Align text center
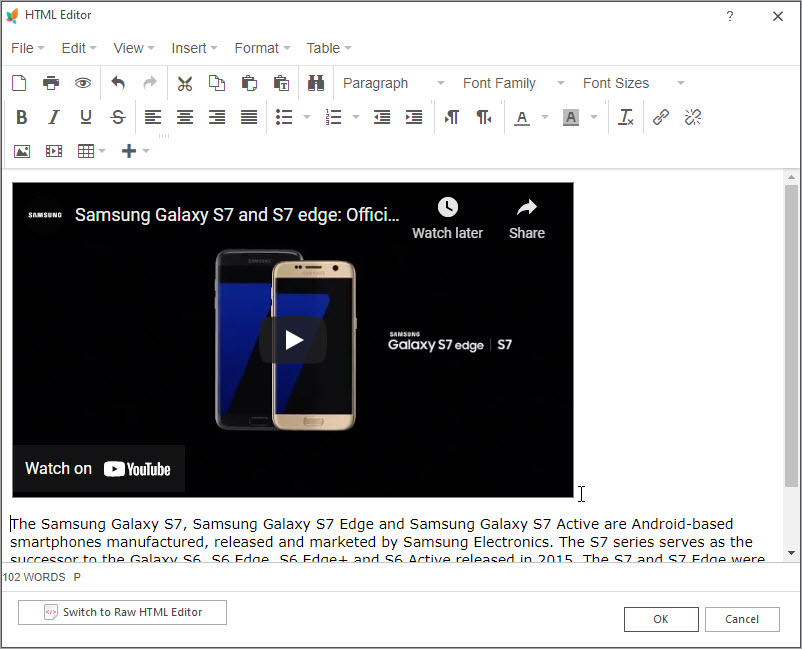802x649 pixels. [x=185, y=117]
